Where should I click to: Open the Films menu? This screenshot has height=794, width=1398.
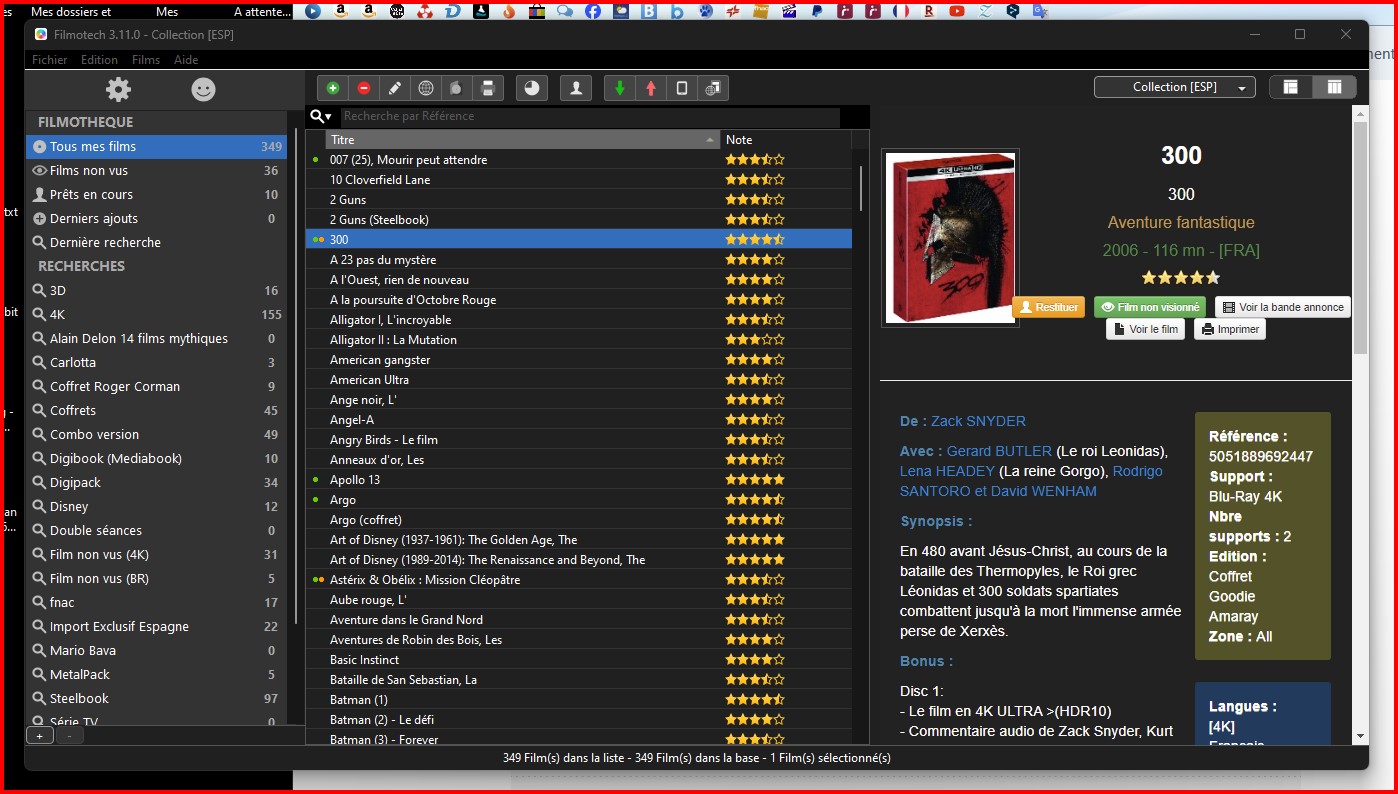(146, 60)
